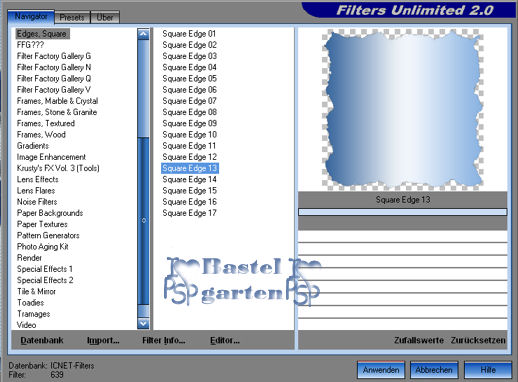The width and height of the screenshot is (518, 382).
Task: Click the Anwenden button
Action: click(x=381, y=370)
